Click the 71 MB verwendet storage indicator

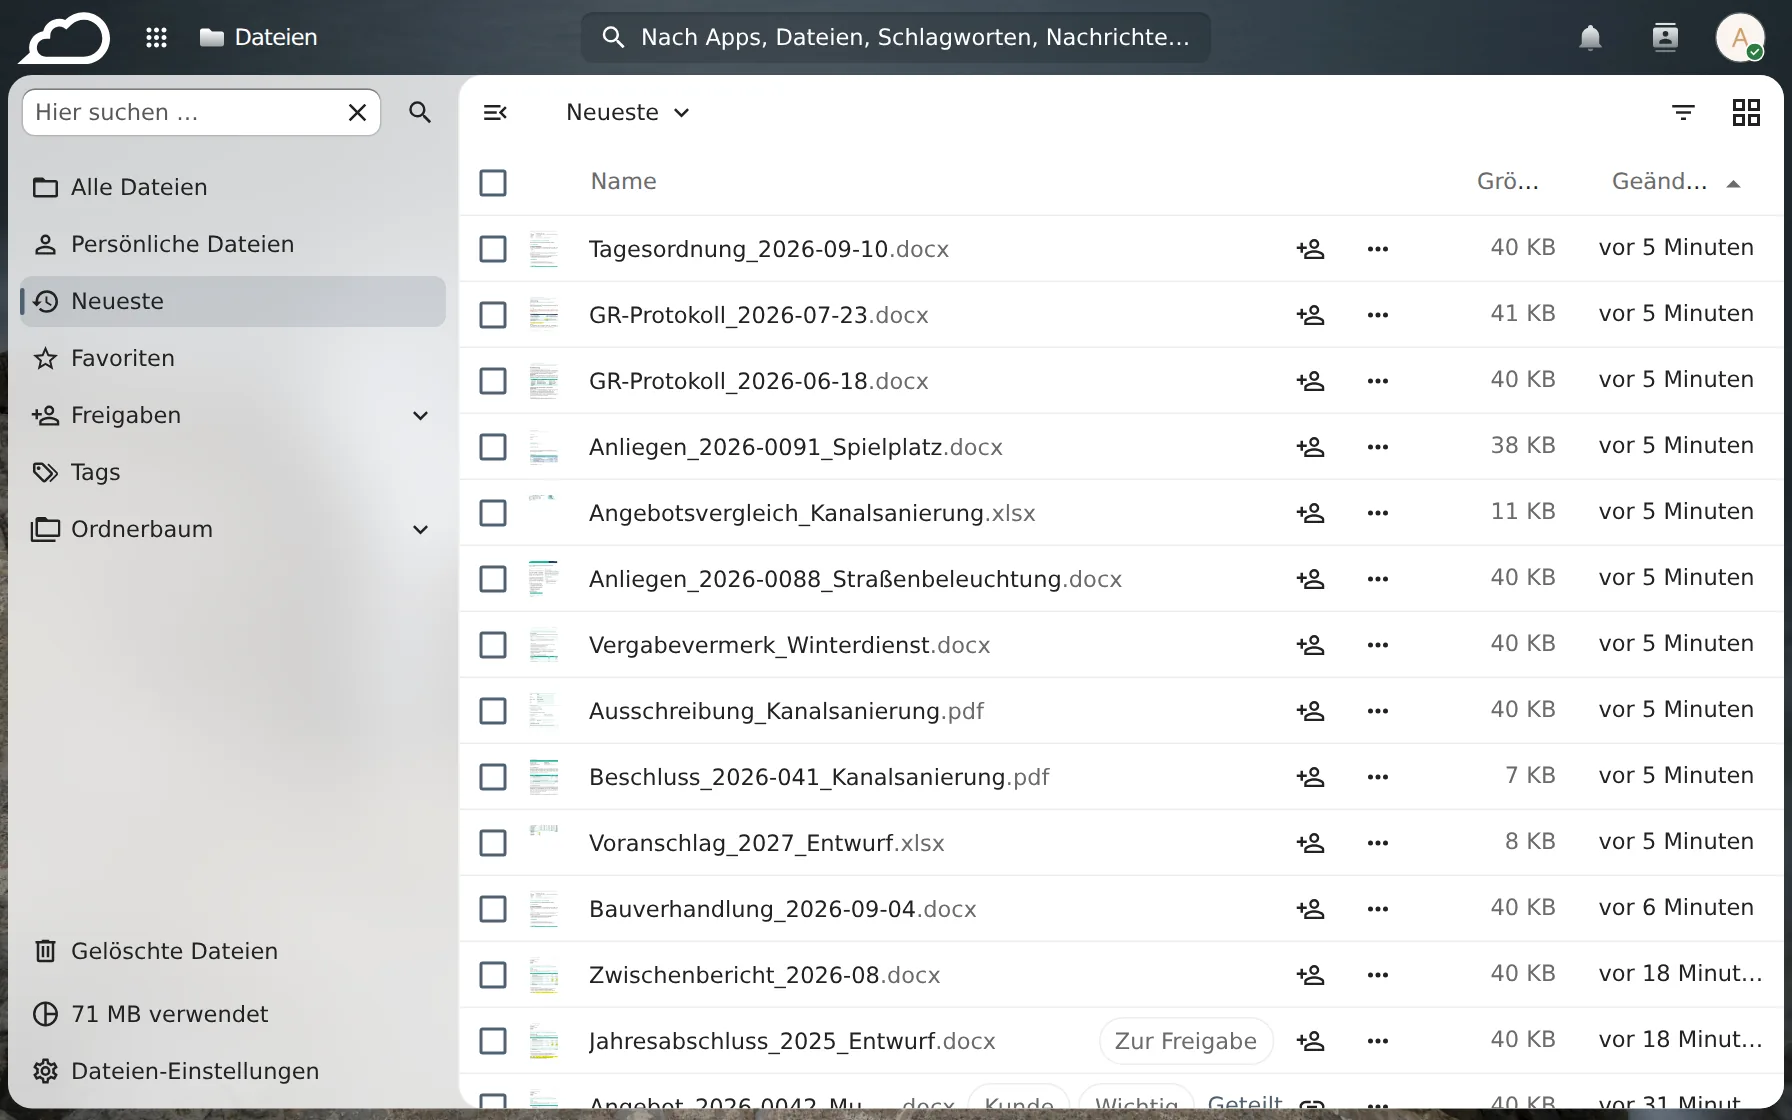coord(233,1014)
